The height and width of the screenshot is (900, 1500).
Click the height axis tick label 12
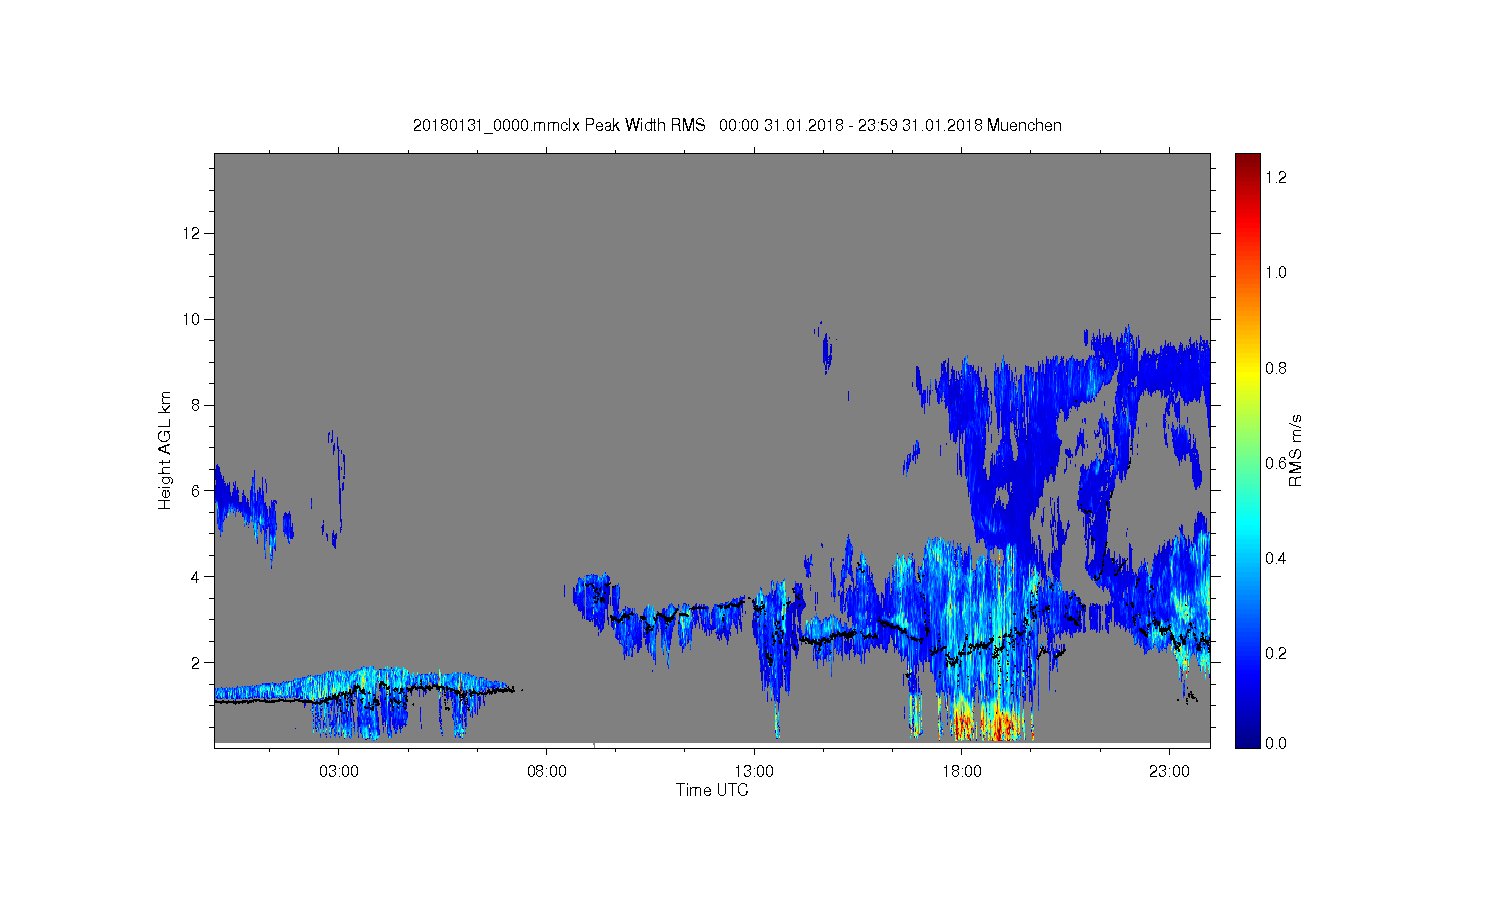[192, 233]
